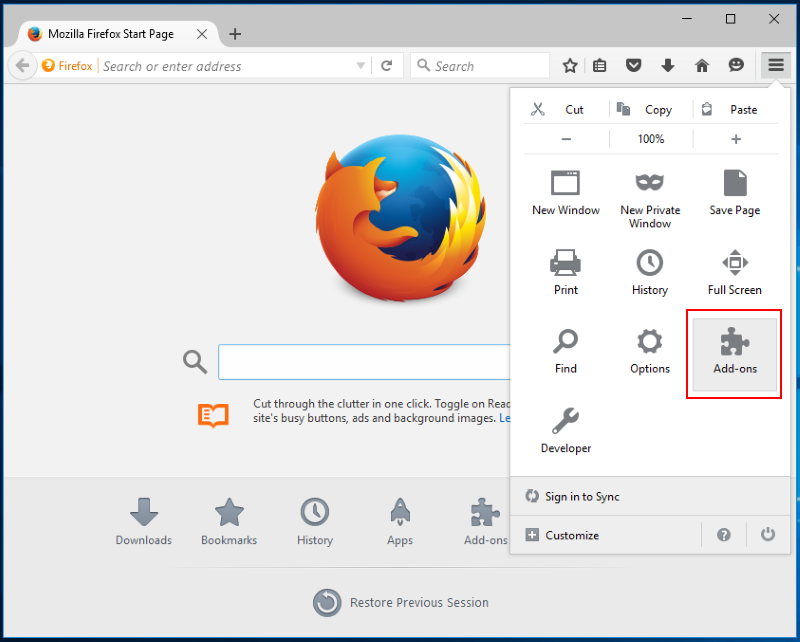Reload the current page
800x642 pixels.
[387, 66]
